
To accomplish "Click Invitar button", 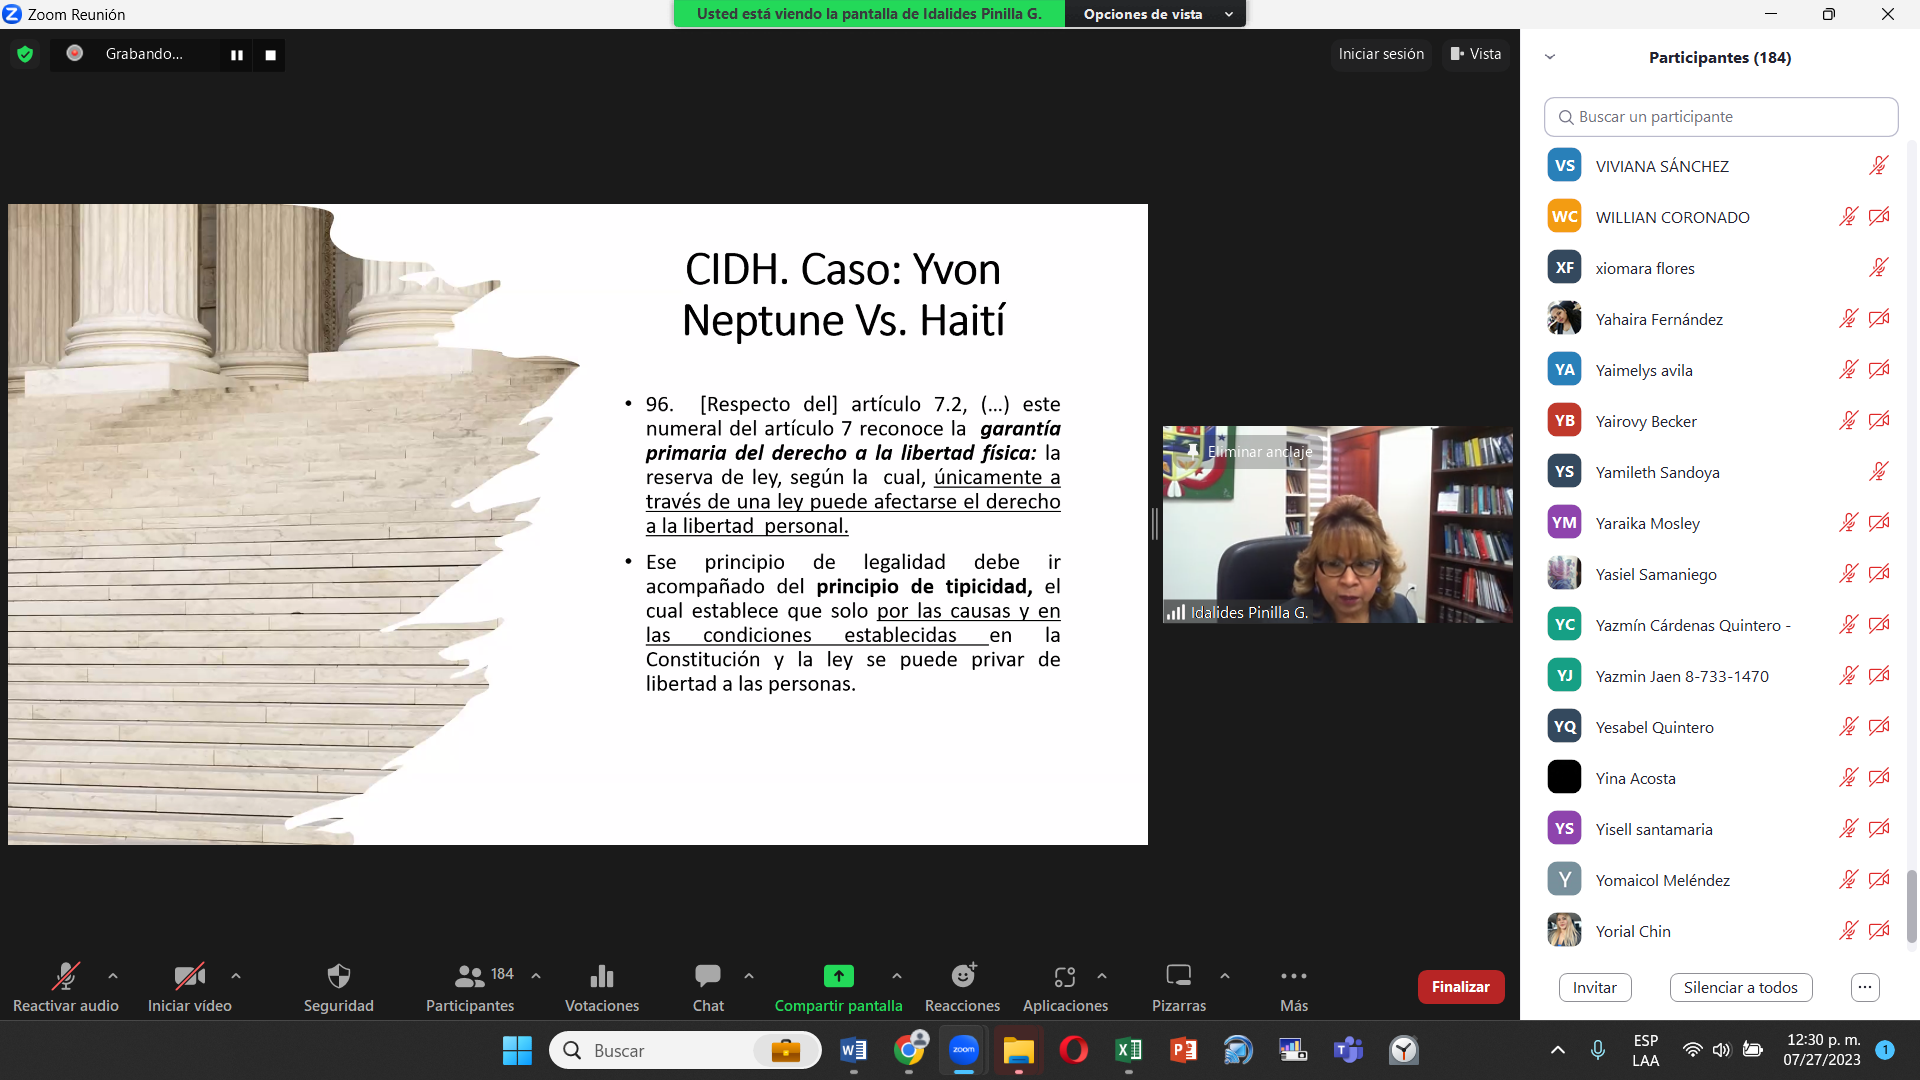I will pyautogui.click(x=1595, y=987).
